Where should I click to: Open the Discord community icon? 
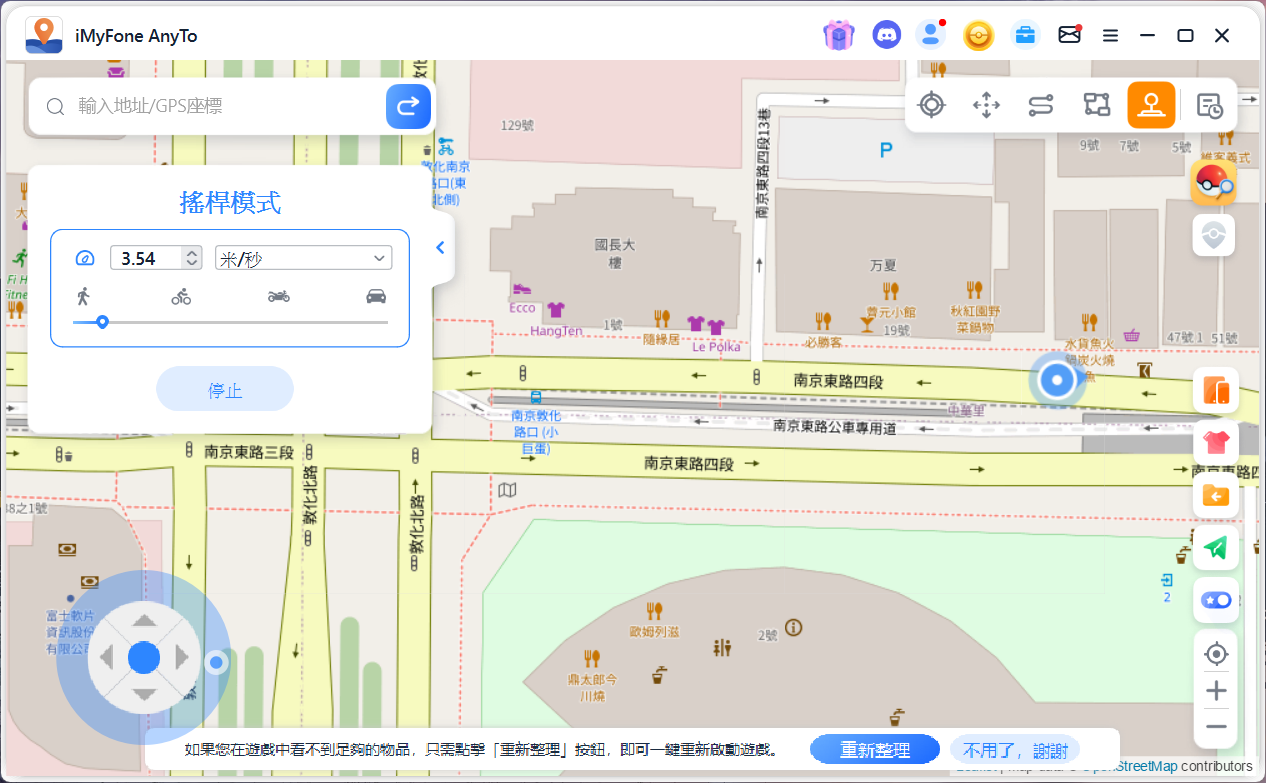click(x=886, y=36)
